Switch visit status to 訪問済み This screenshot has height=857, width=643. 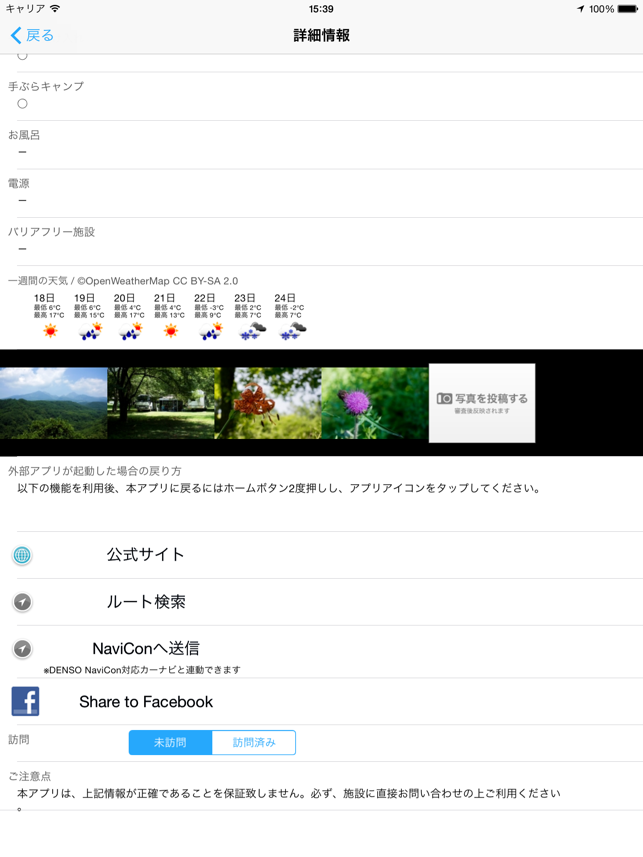[254, 743]
